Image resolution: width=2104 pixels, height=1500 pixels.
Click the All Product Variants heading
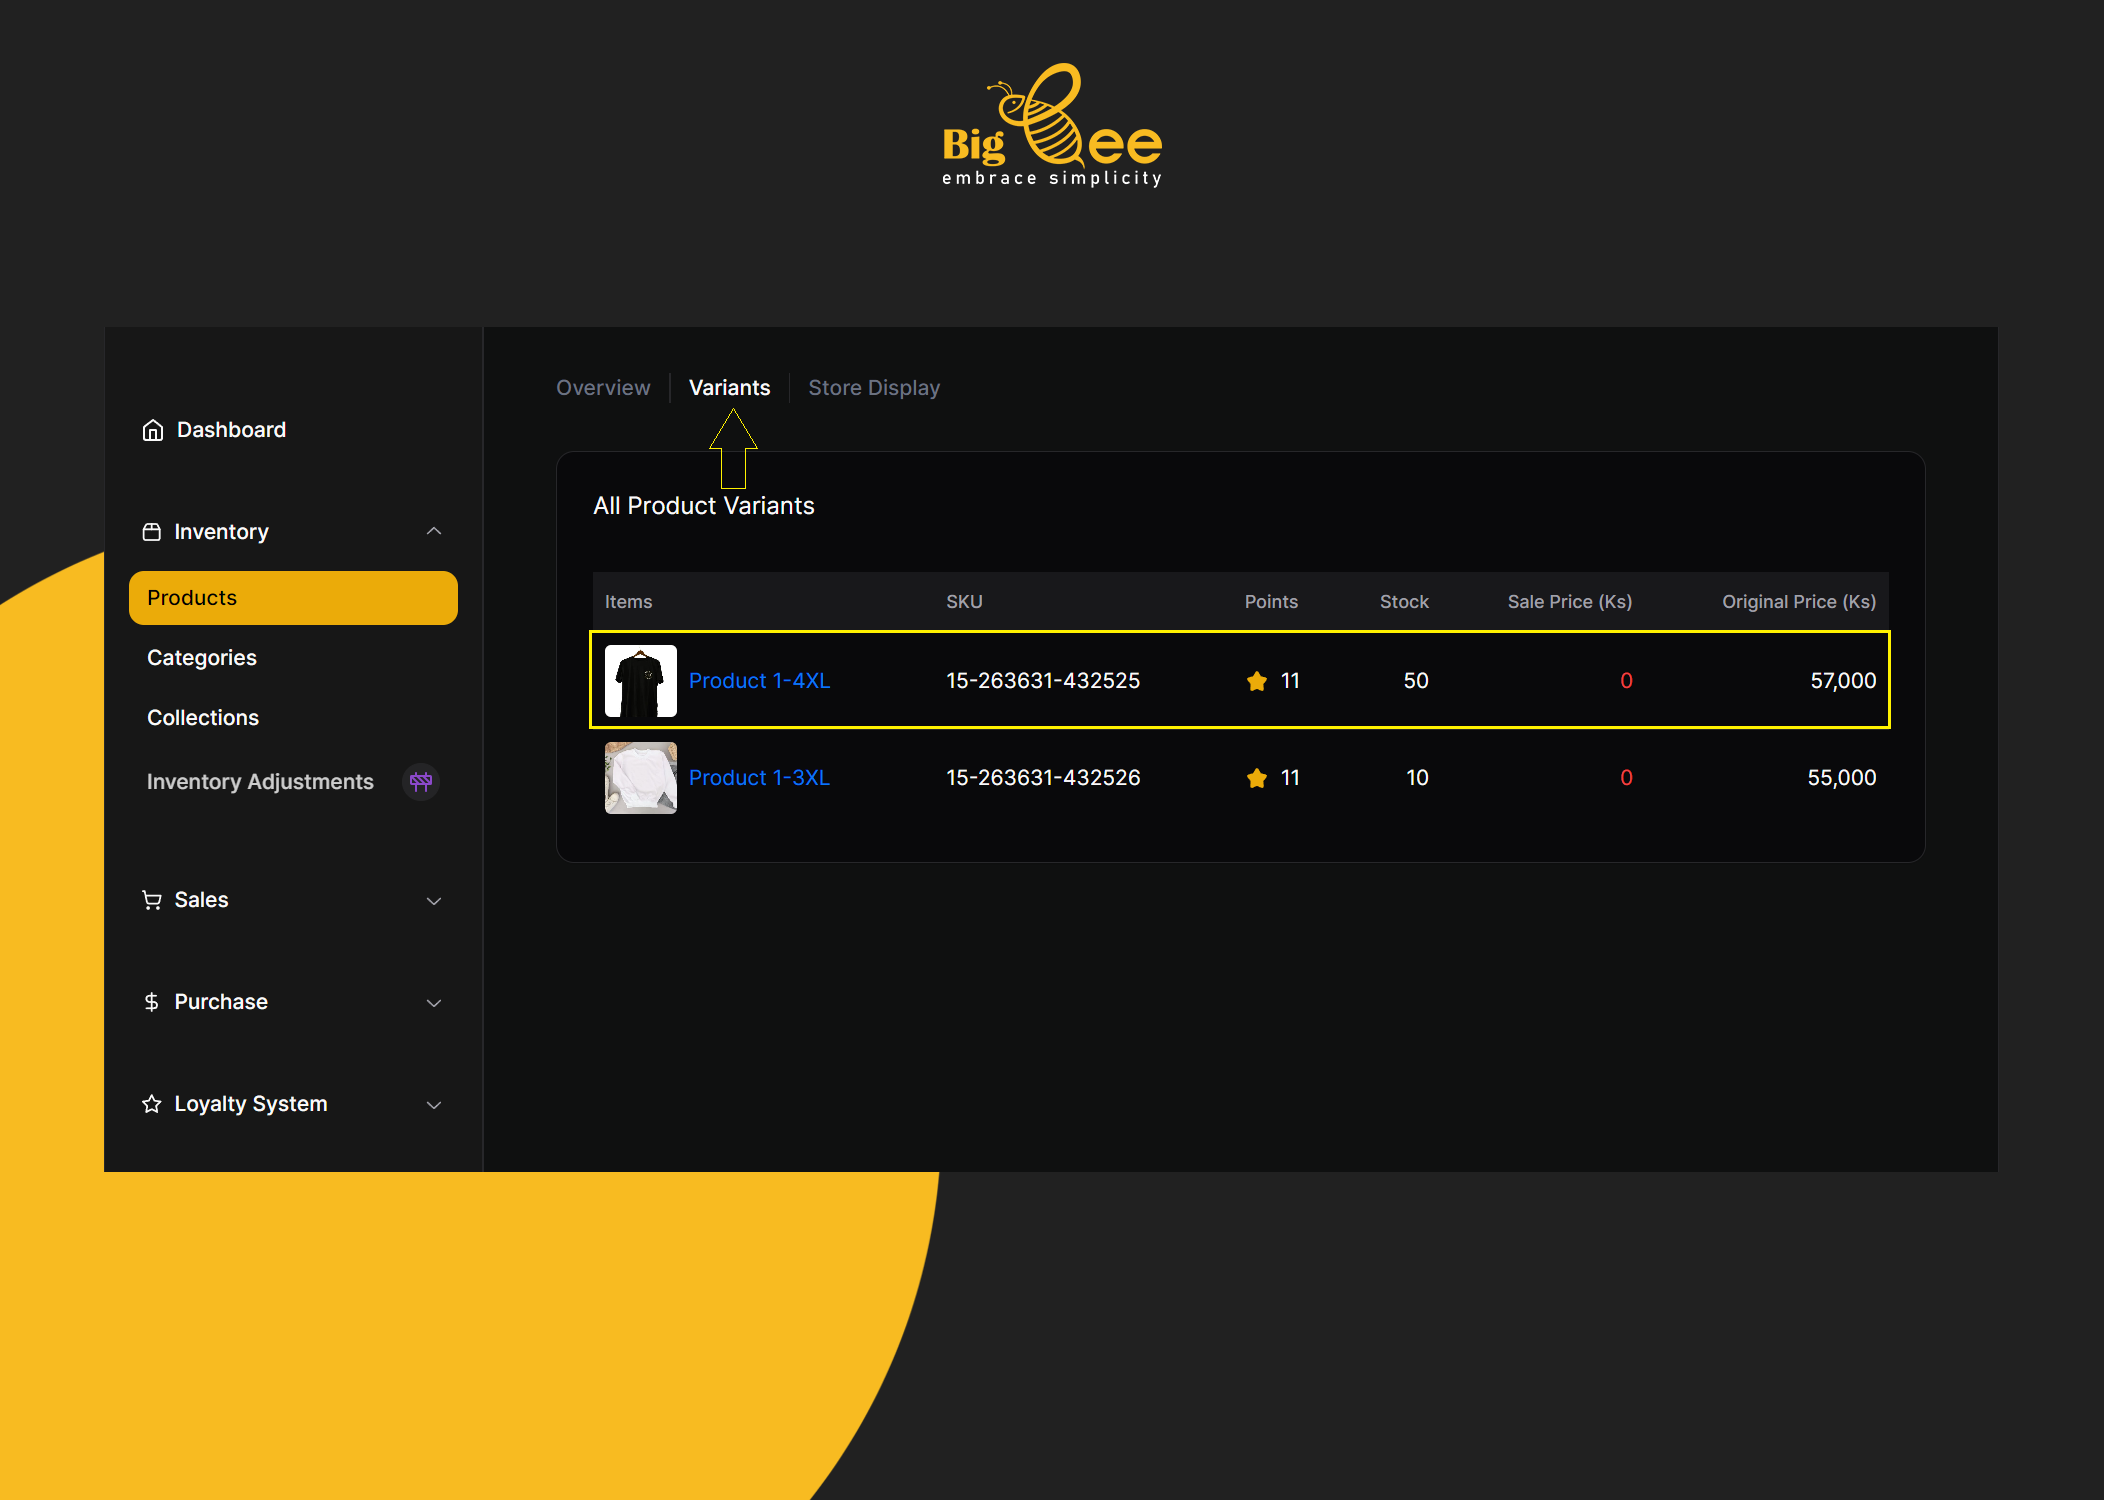pos(704,506)
